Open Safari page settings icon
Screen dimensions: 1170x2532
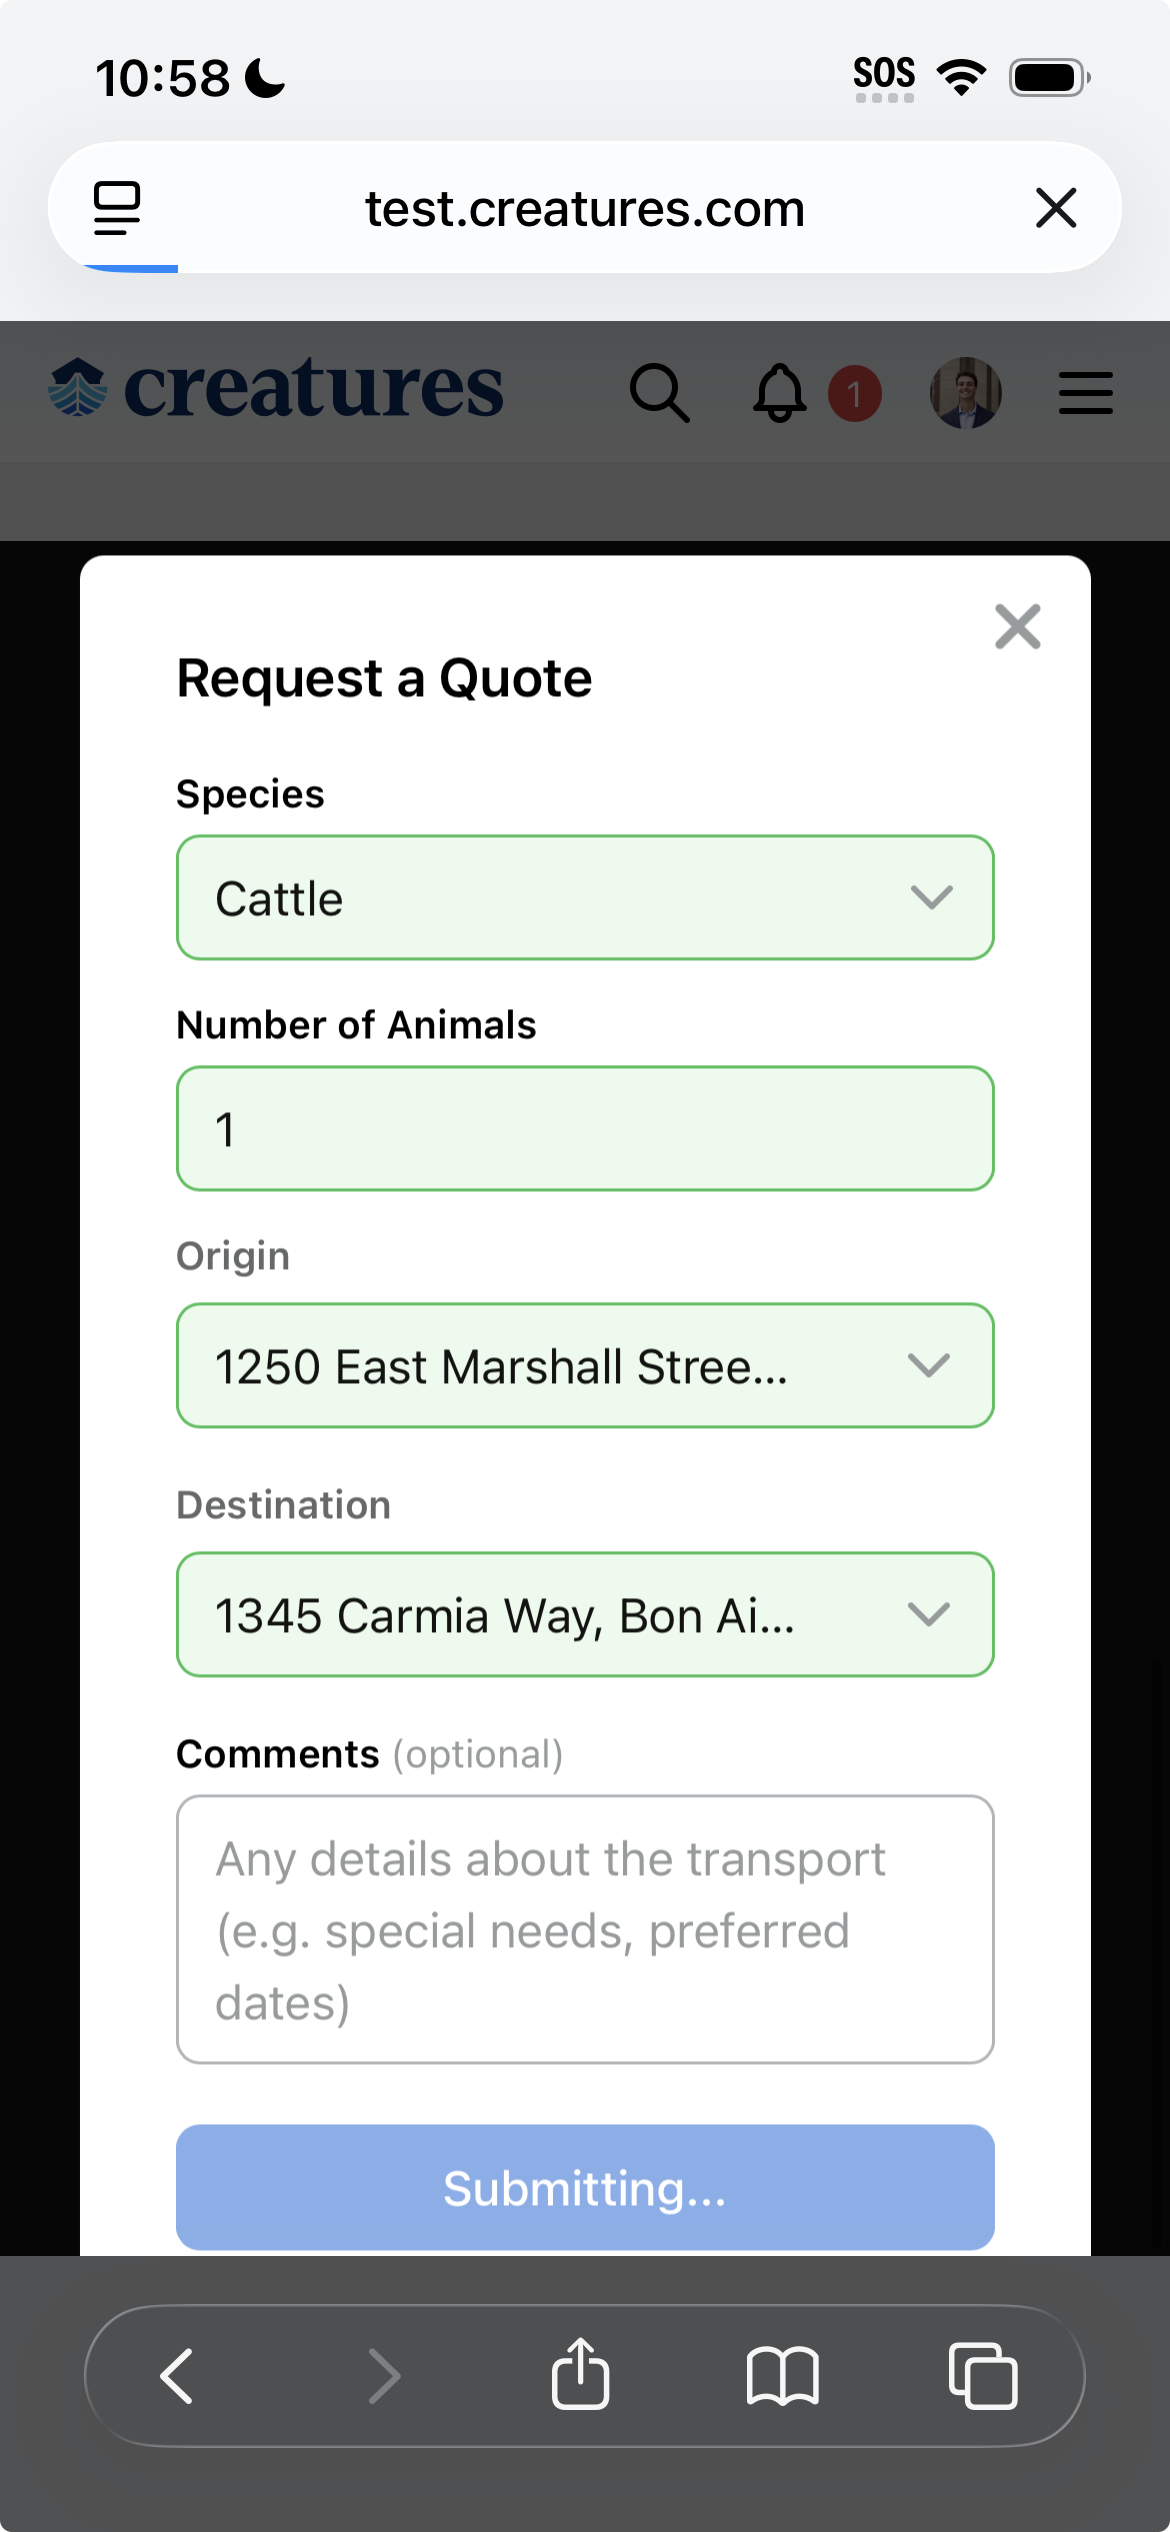click(x=117, y=208)
